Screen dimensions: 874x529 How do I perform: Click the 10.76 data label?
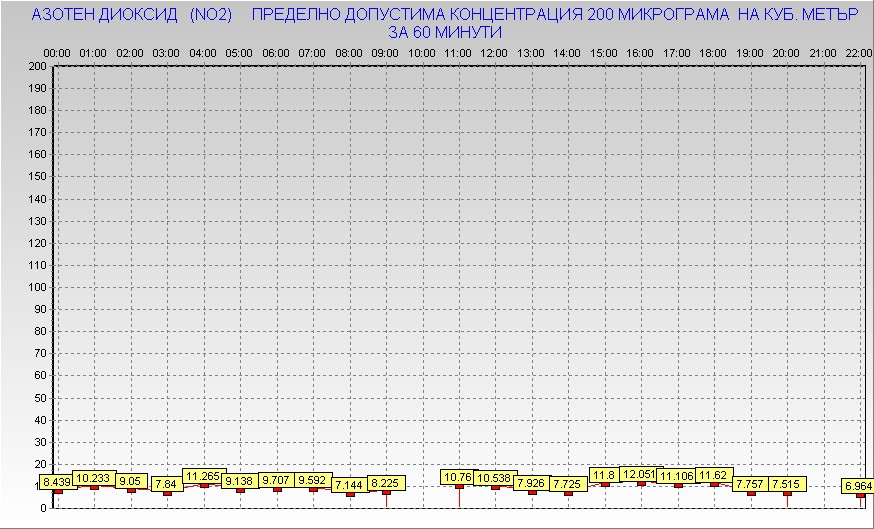click(459, 477)
